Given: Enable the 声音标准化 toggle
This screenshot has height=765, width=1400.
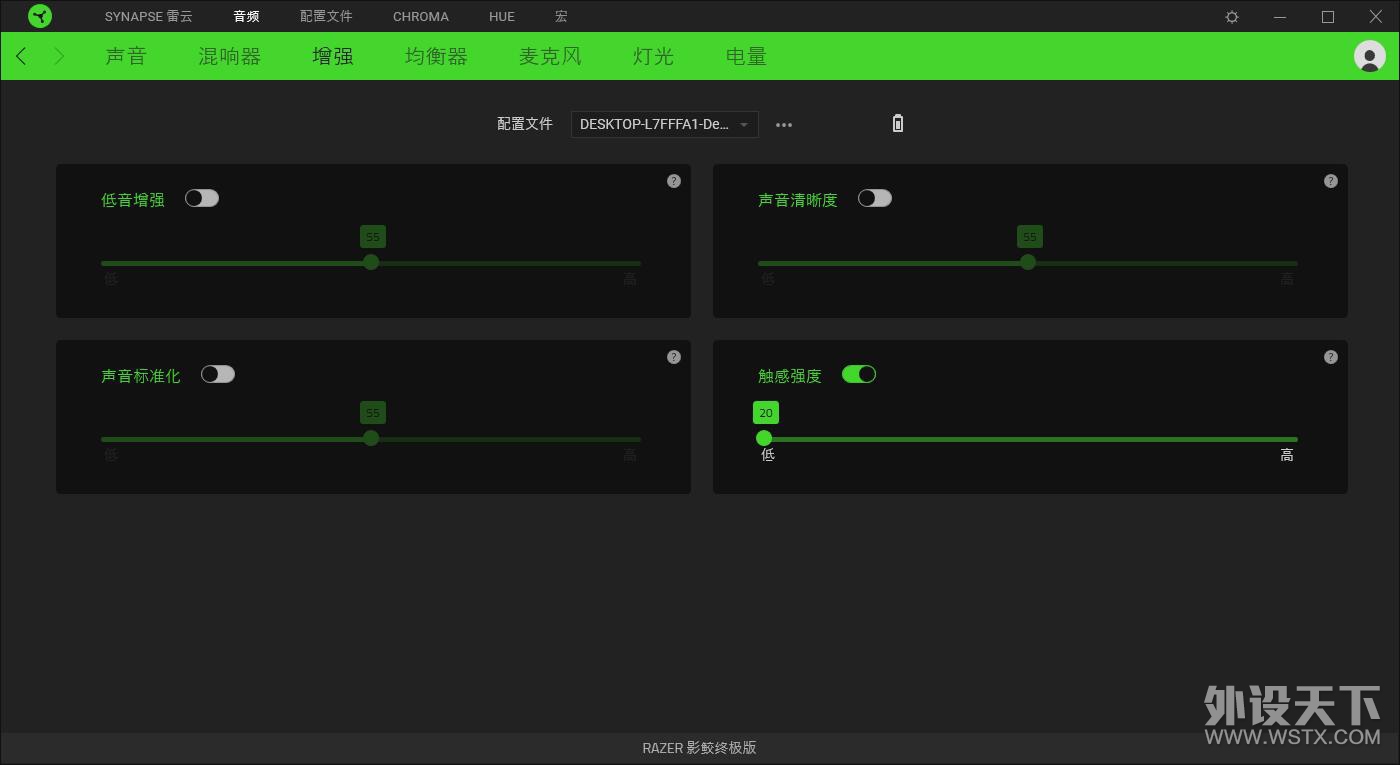Looking at the screenshot, I should pyautogui.click(x=218, y=374).
